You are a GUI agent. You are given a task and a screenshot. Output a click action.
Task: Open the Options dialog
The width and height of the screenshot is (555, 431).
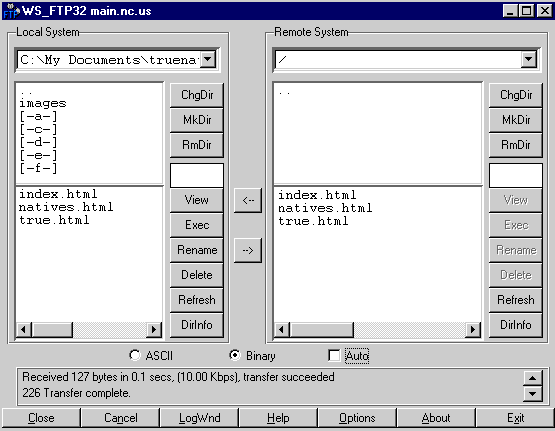point(357,418)
